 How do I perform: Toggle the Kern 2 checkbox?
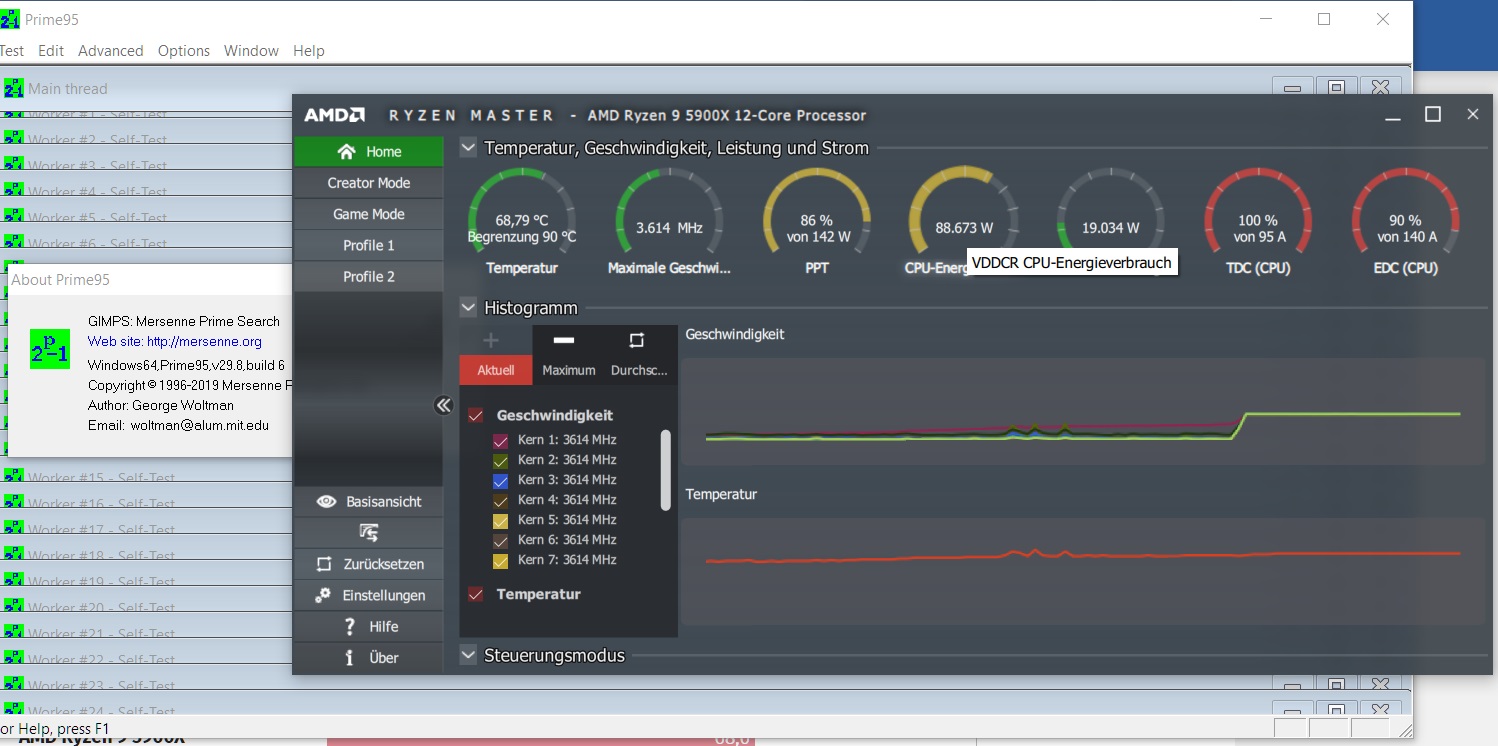click(x=501, y=461)
